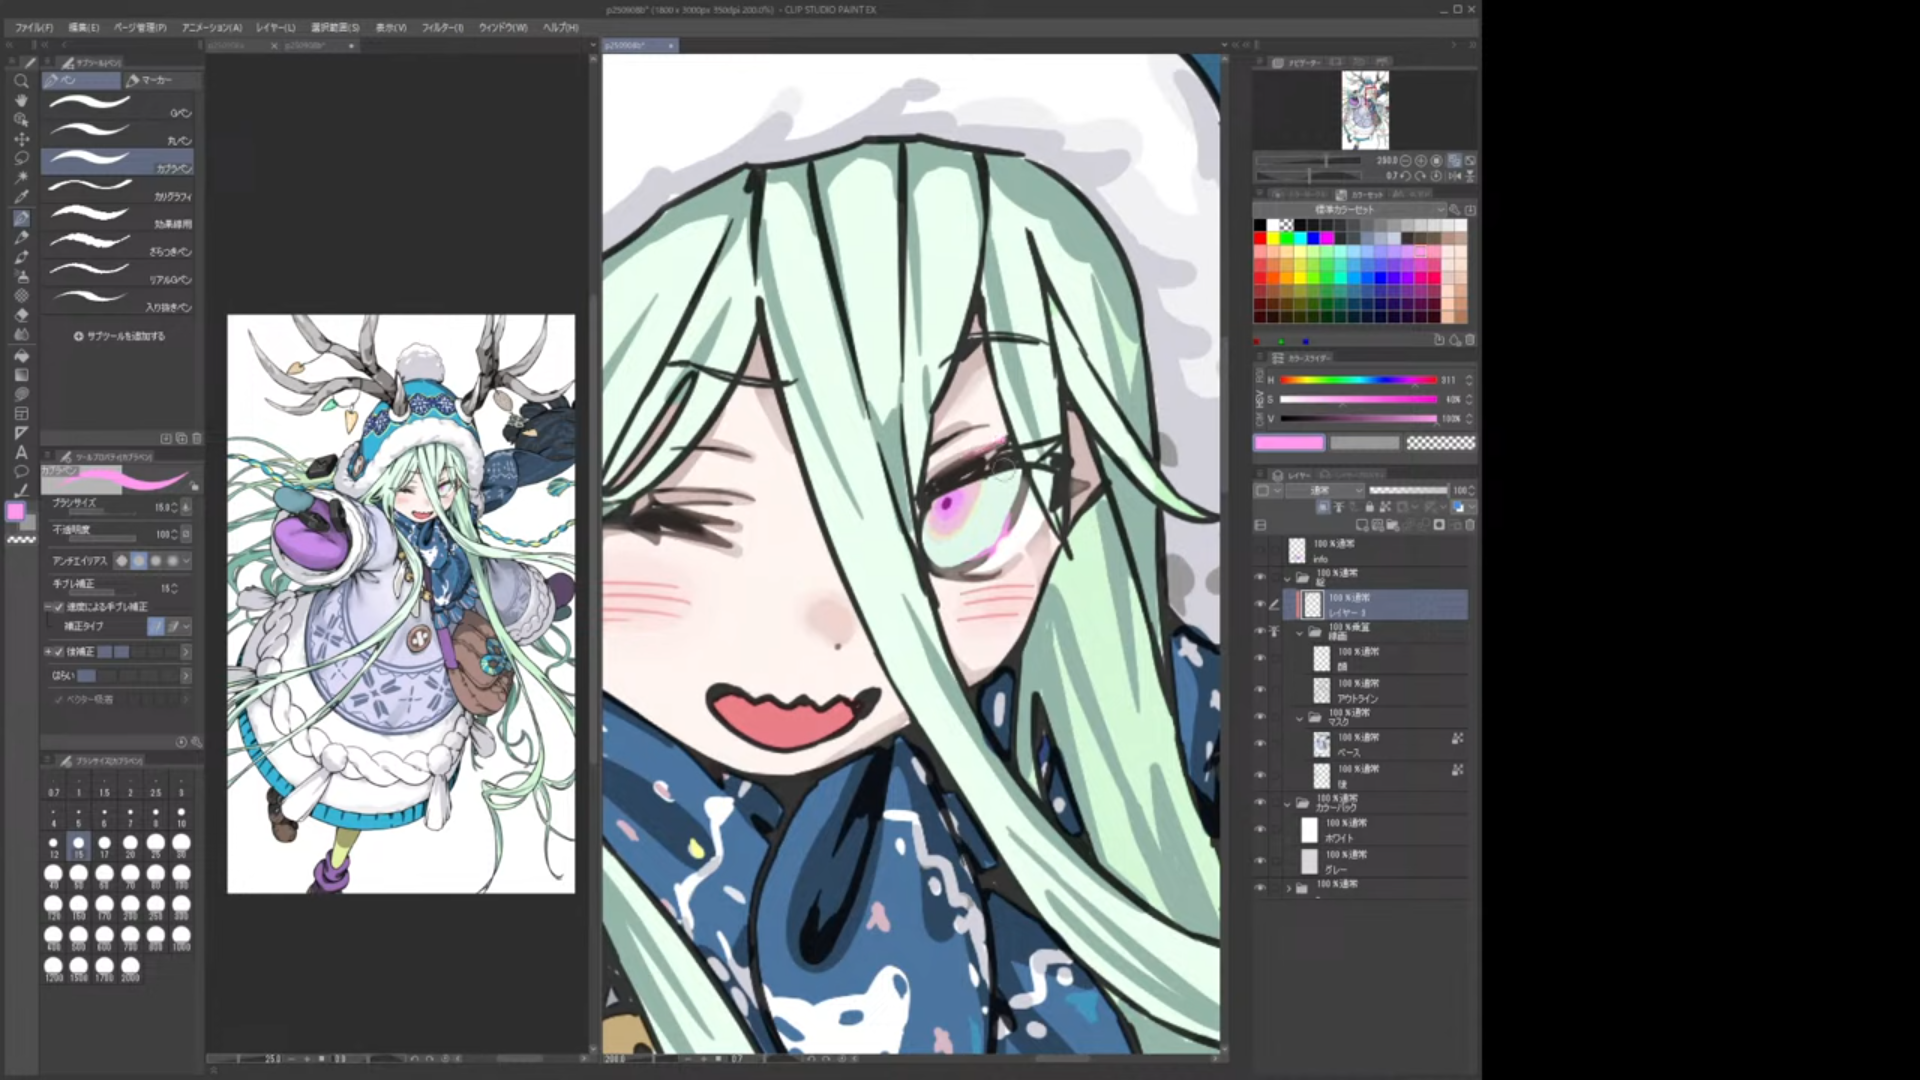Hide the ホワイト layer with eye icon

tap(1260, 829)
